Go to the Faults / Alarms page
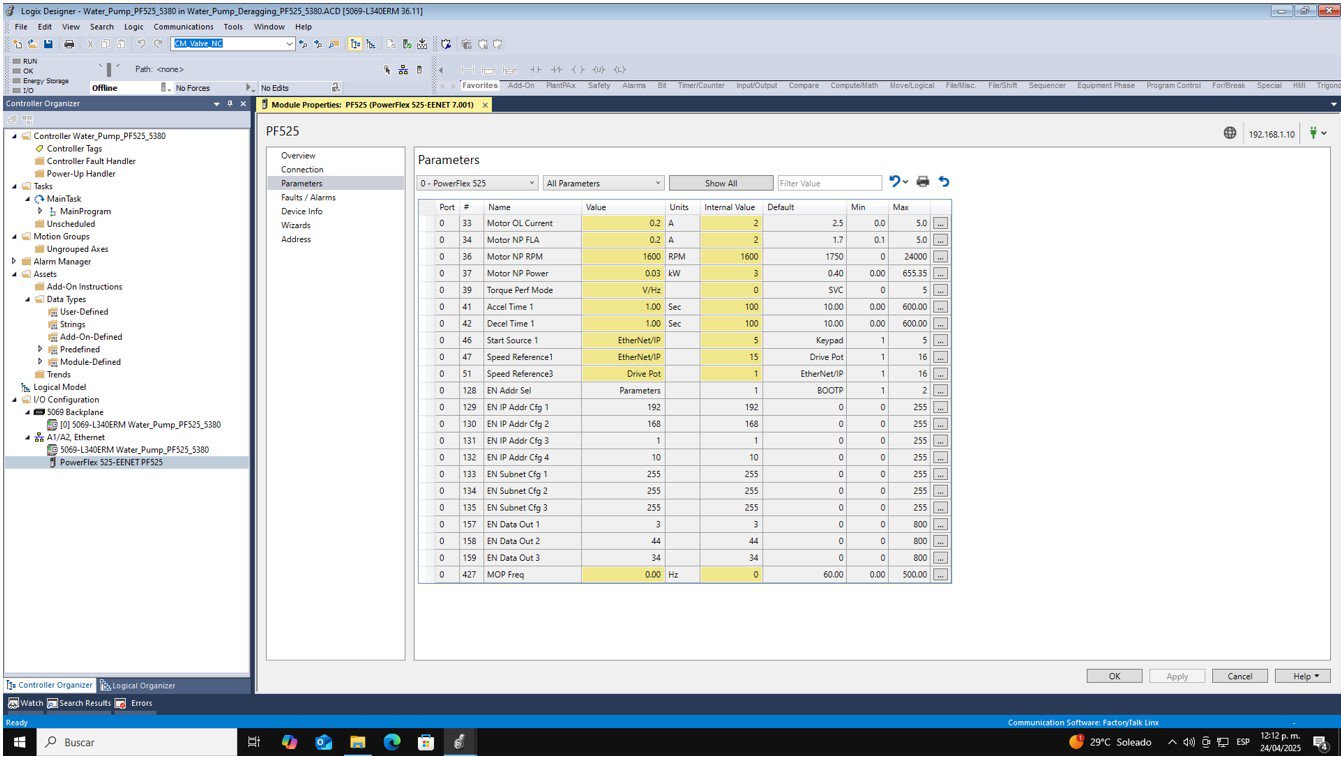The width and height of the screenshot is (1341, 757). 308,197
